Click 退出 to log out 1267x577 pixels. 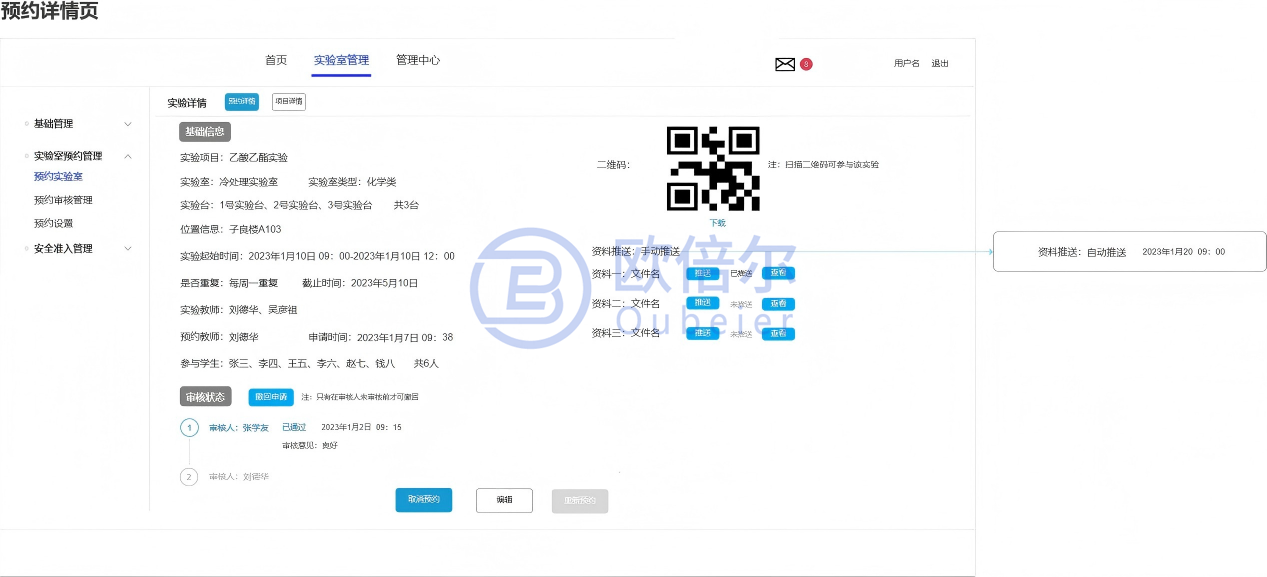pyautogui.click(x=940, y=64)
